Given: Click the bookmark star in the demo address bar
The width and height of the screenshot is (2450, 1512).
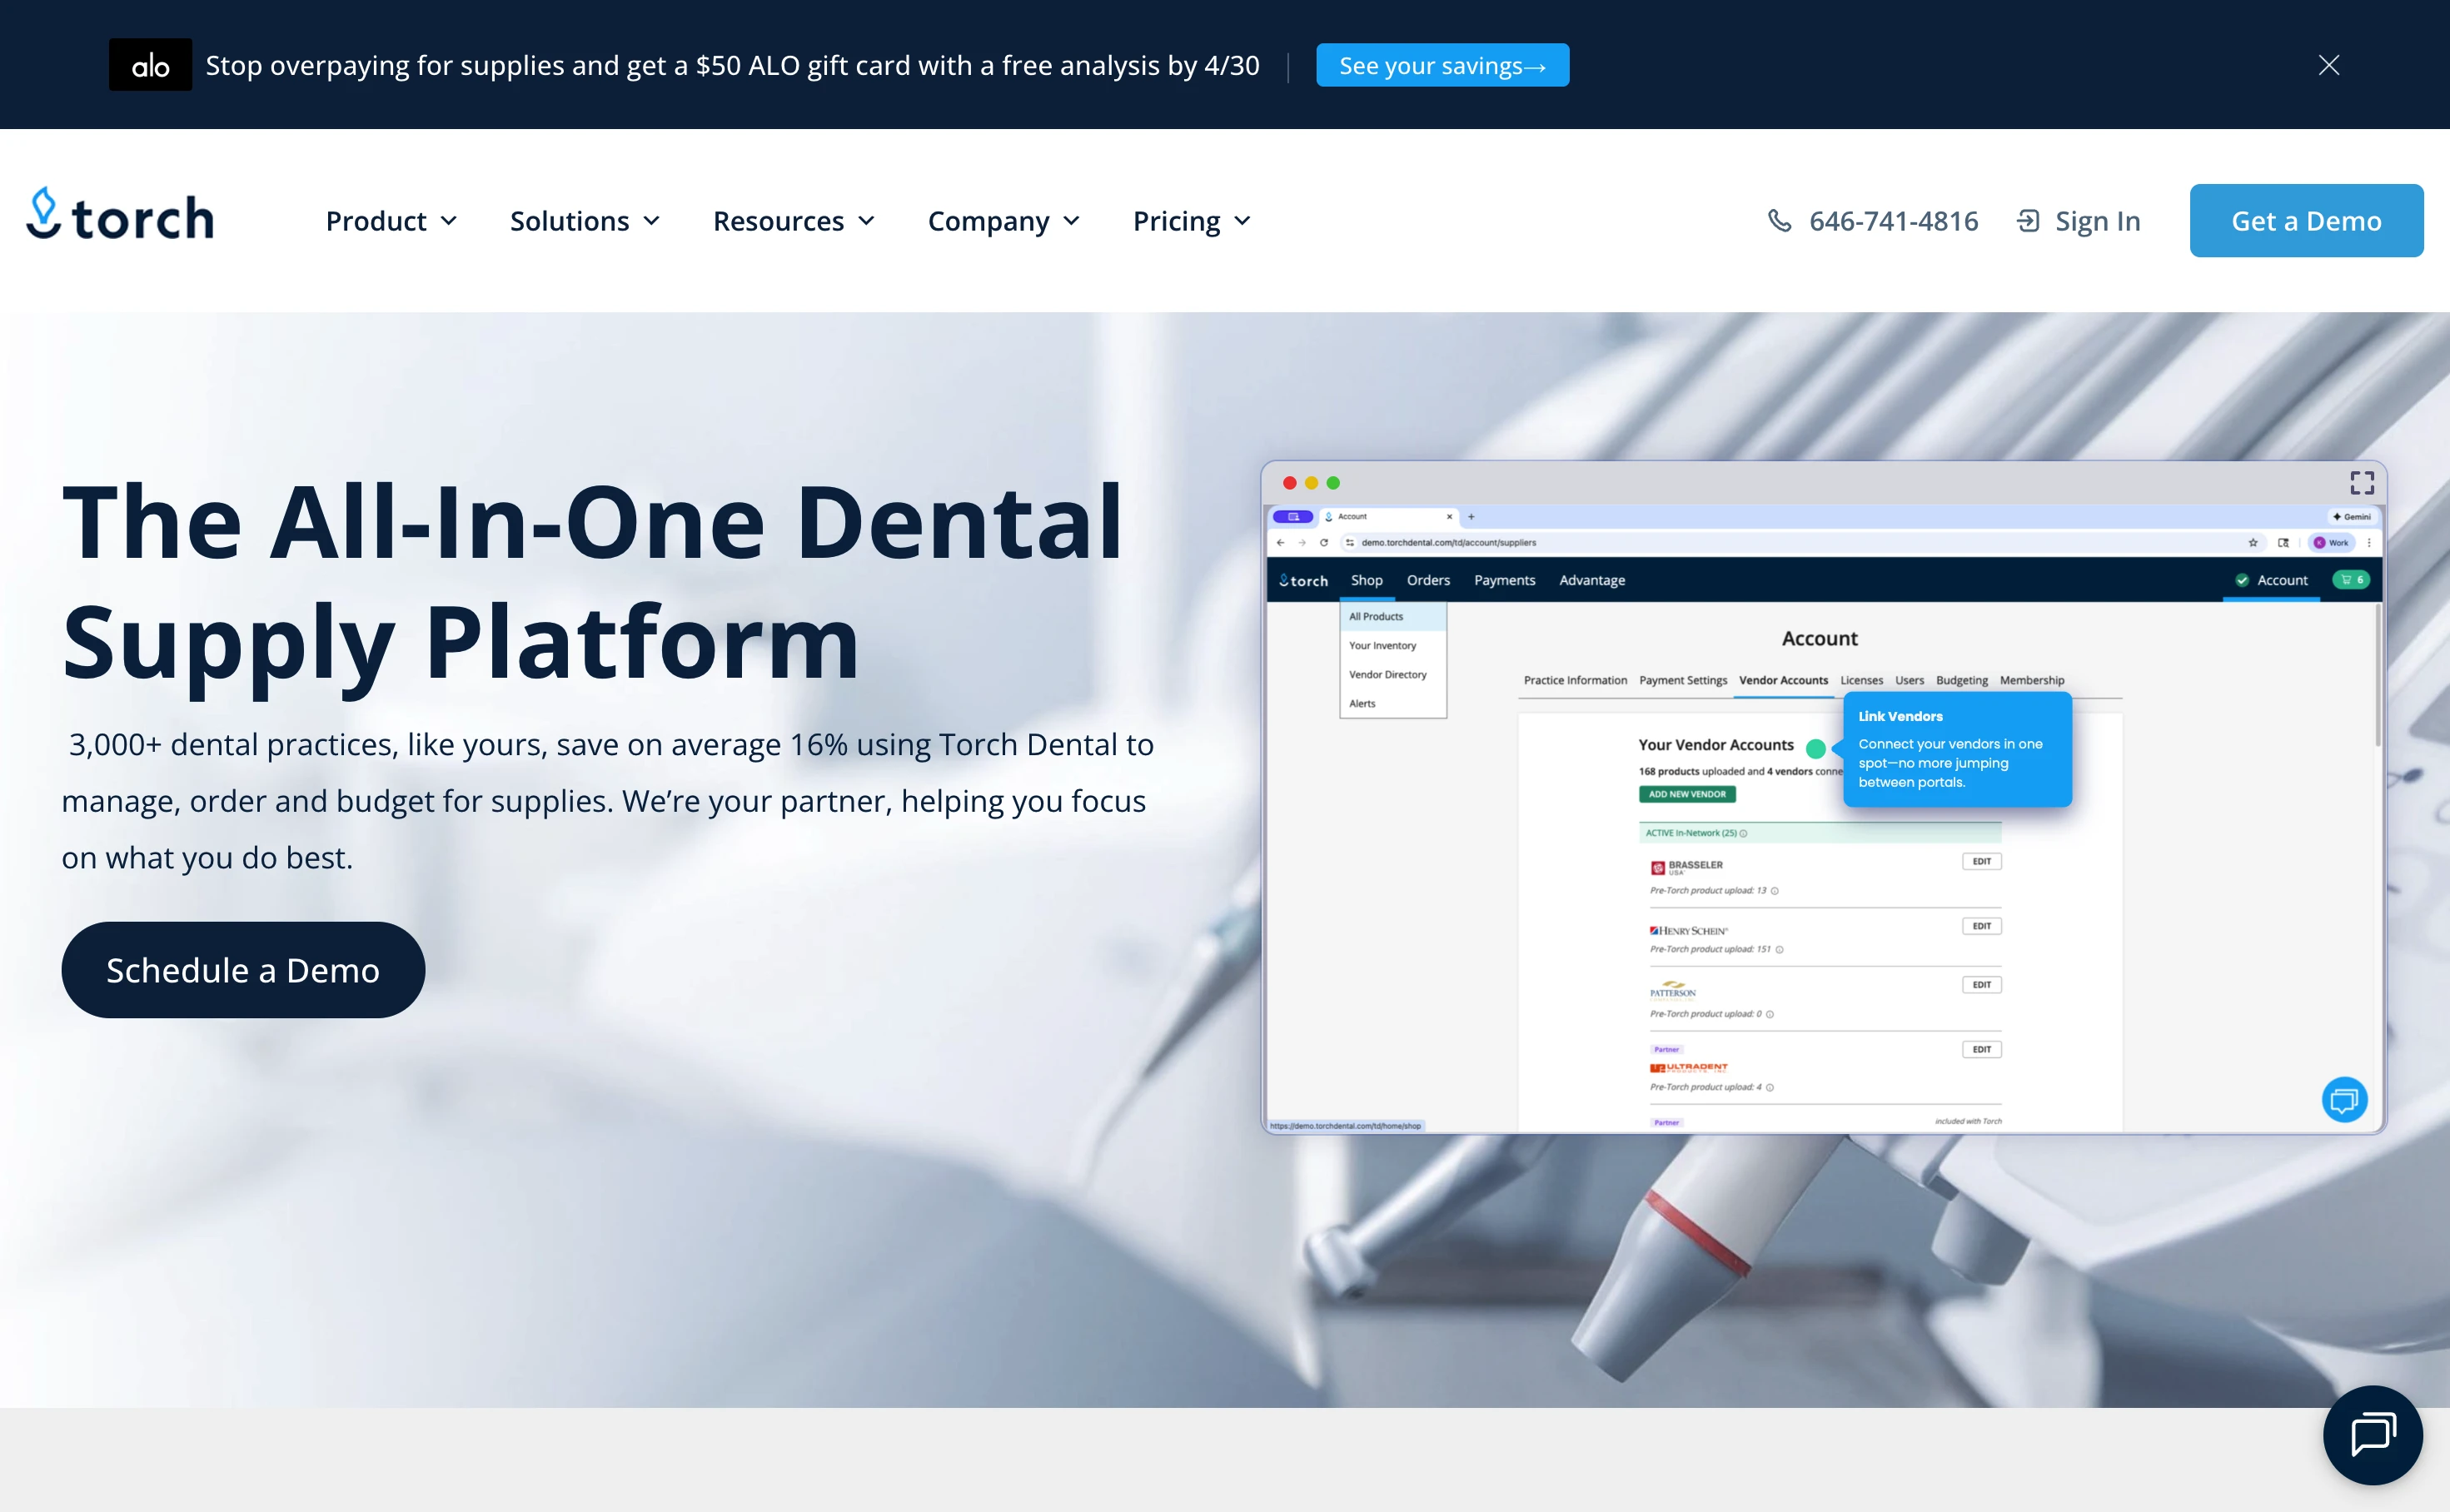Looking at the screenshot, I should [2254, 543].
